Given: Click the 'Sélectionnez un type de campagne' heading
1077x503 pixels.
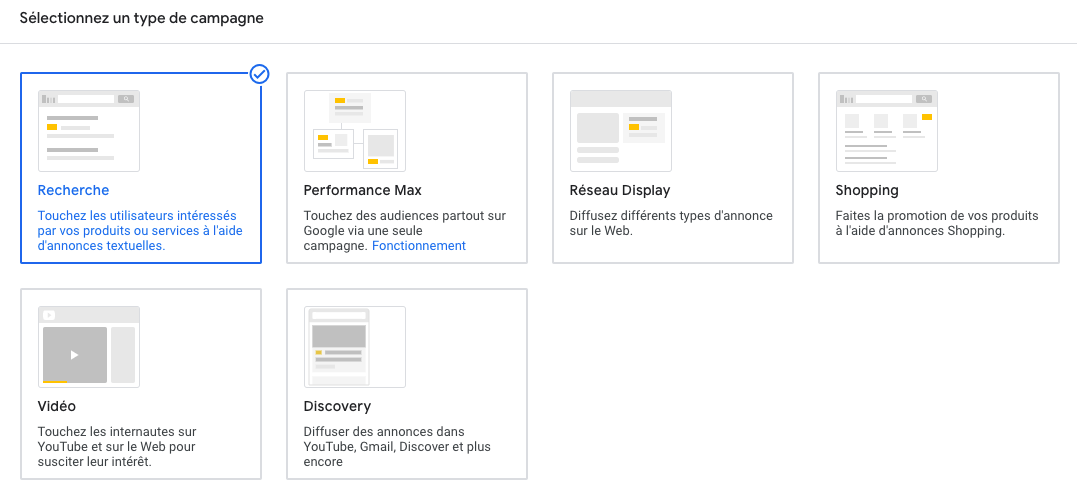Looking at the screenshot, I should (x=142, y=18).
